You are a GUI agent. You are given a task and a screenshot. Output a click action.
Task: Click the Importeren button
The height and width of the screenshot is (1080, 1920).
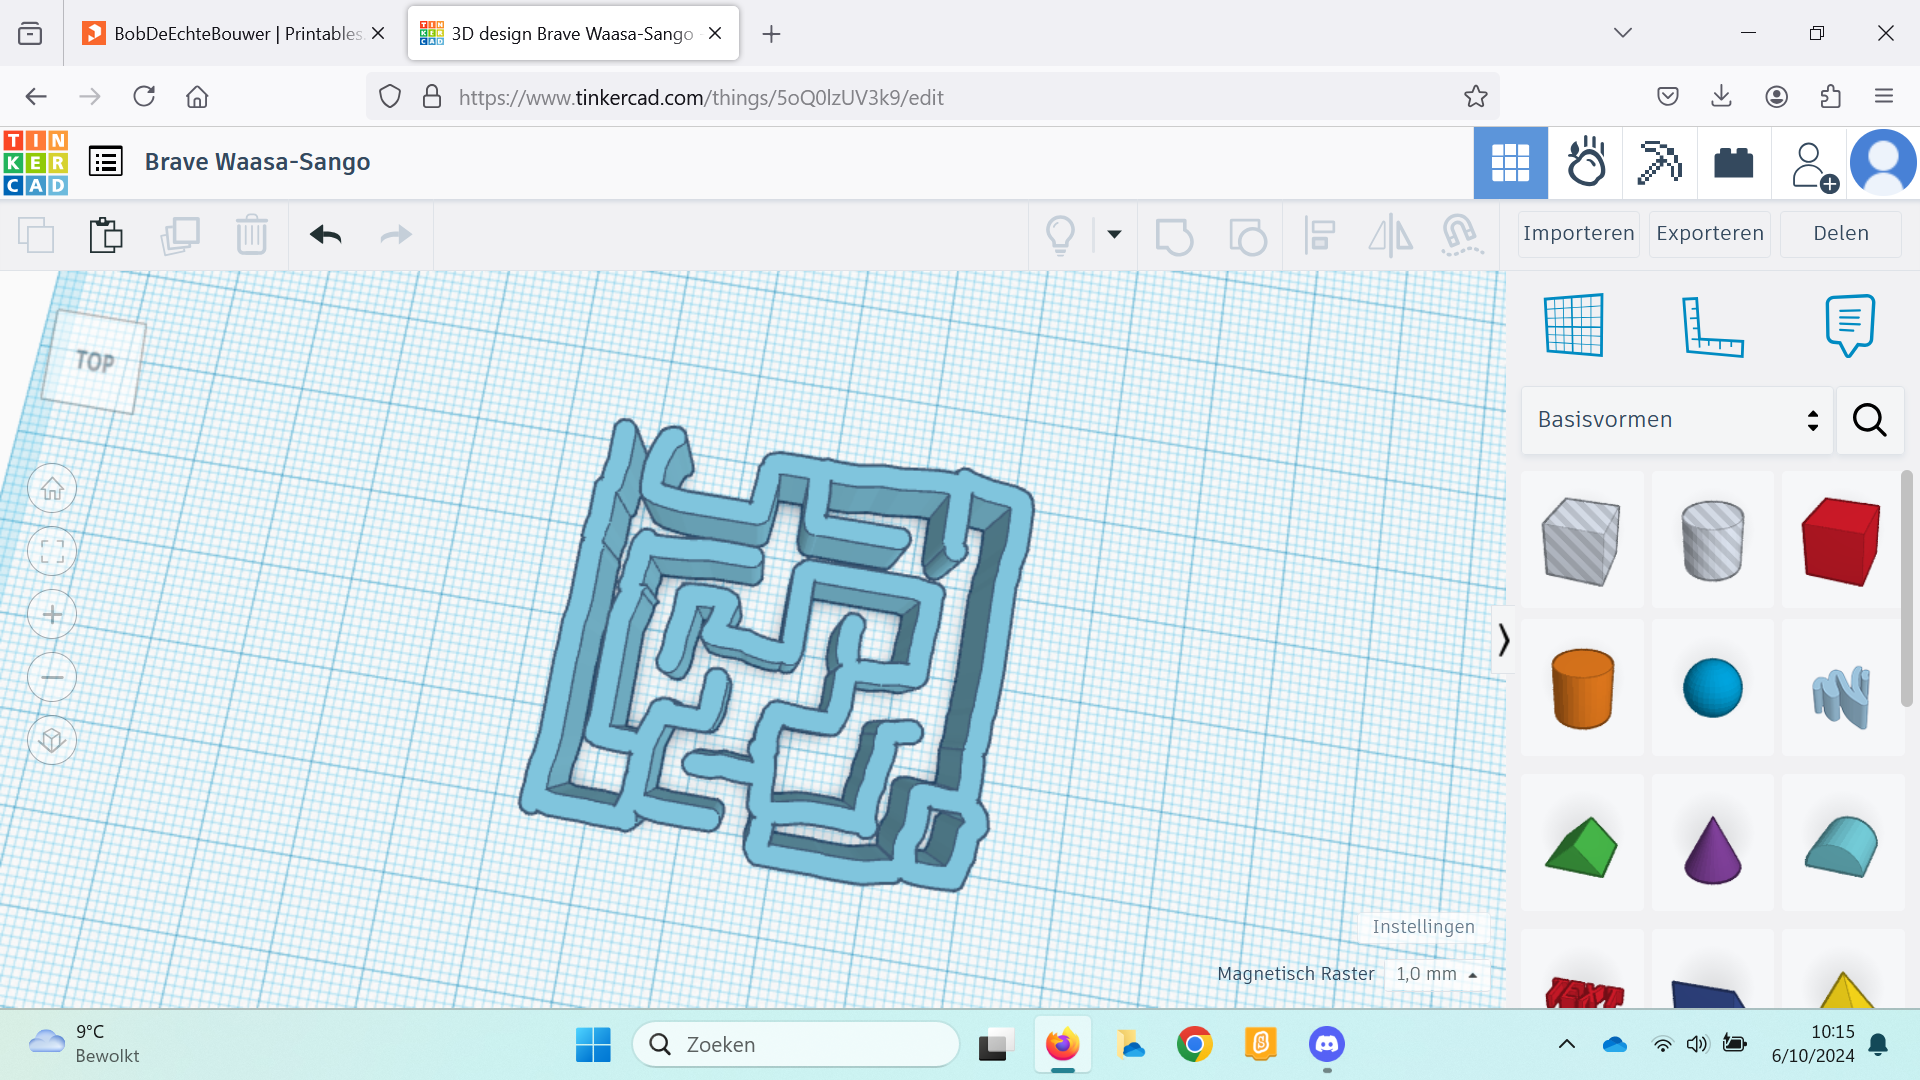pyautogui.click(x=1578, y=234)
